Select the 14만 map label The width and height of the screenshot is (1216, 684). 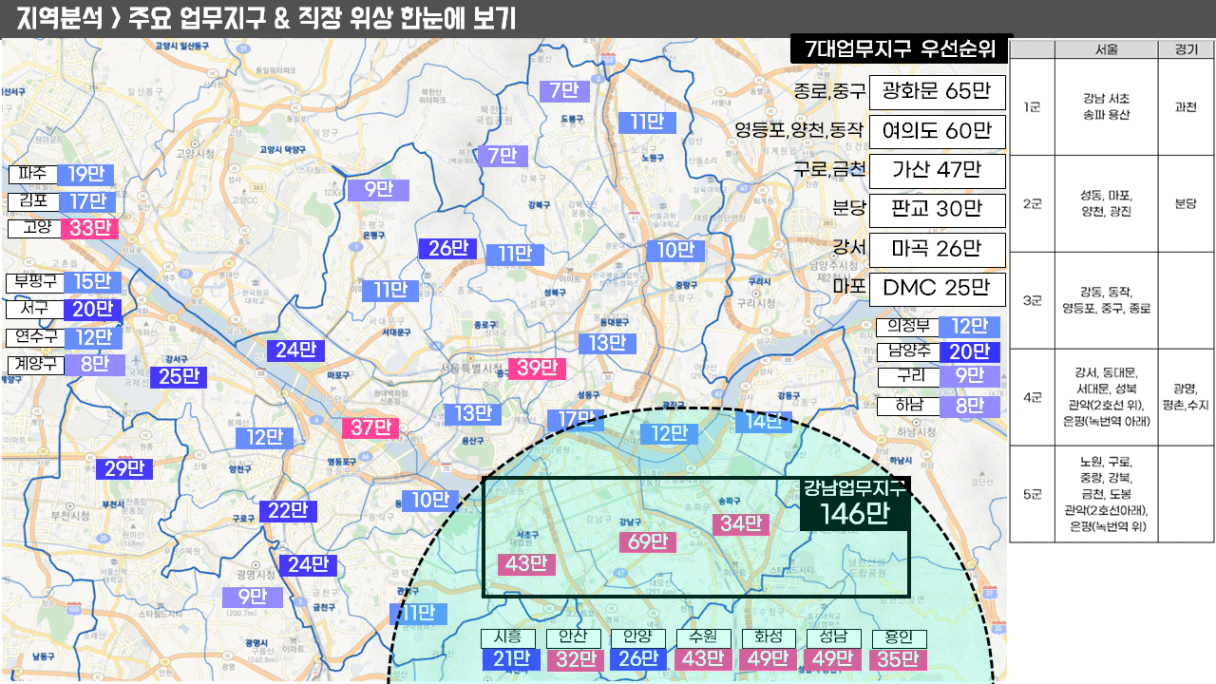[763, 421]
